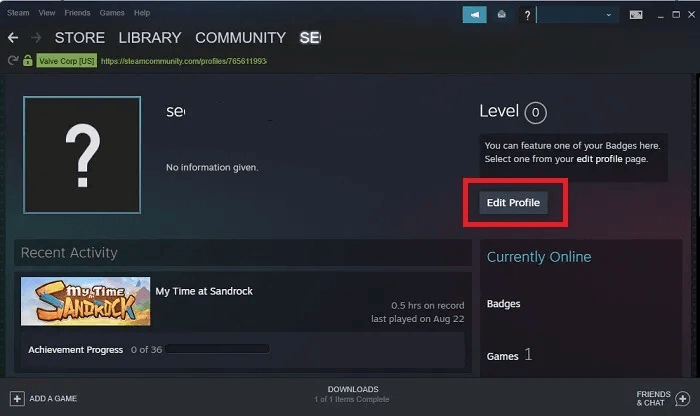This screenshot has width=700, height=416.
Task: Click the Currently Online status text
Action: [x=539, y=257]
